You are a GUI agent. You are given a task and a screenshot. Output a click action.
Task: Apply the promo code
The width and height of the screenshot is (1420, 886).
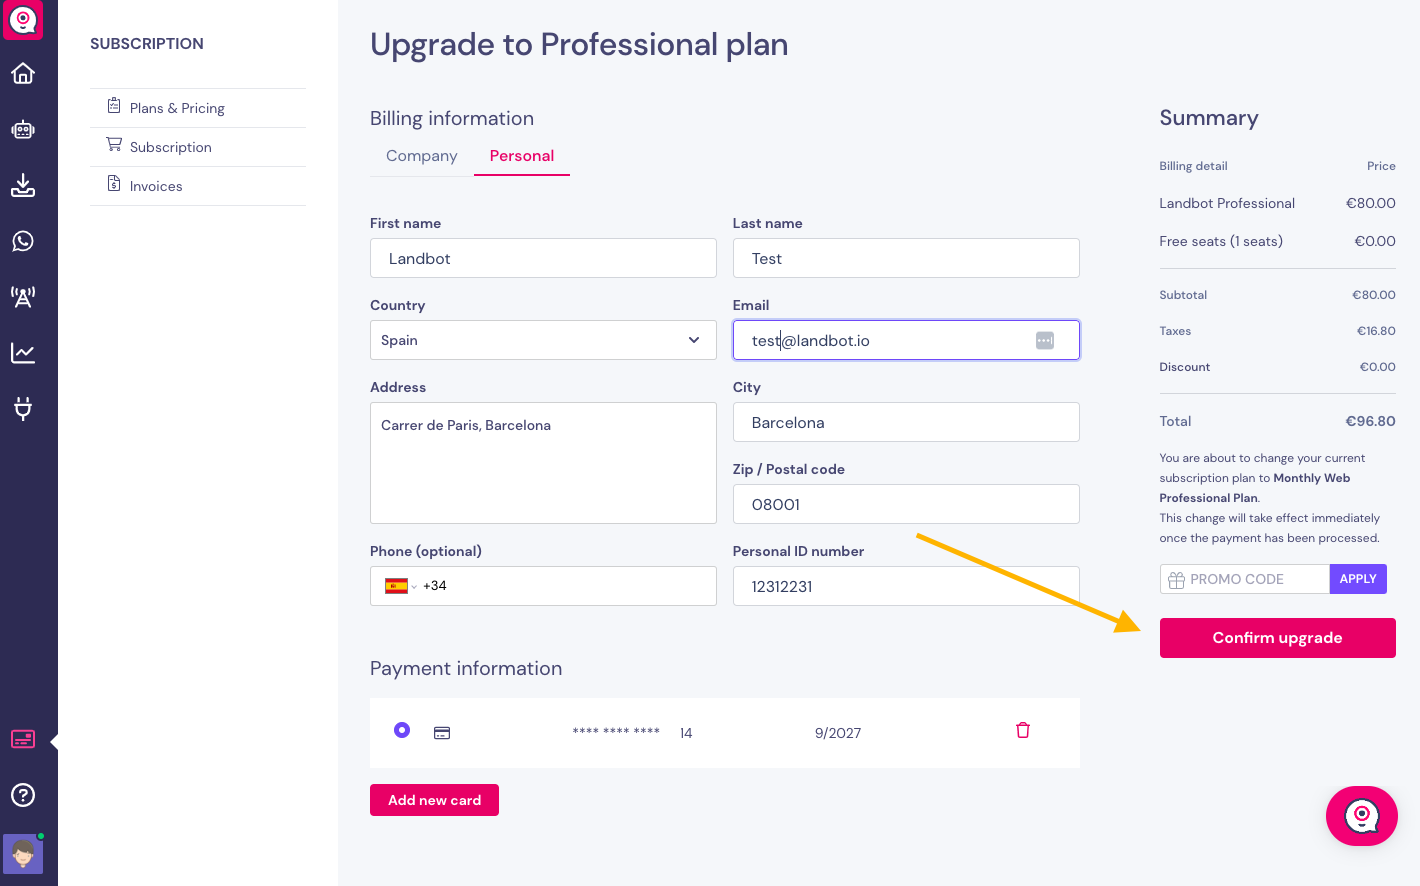coord(1358,579)
